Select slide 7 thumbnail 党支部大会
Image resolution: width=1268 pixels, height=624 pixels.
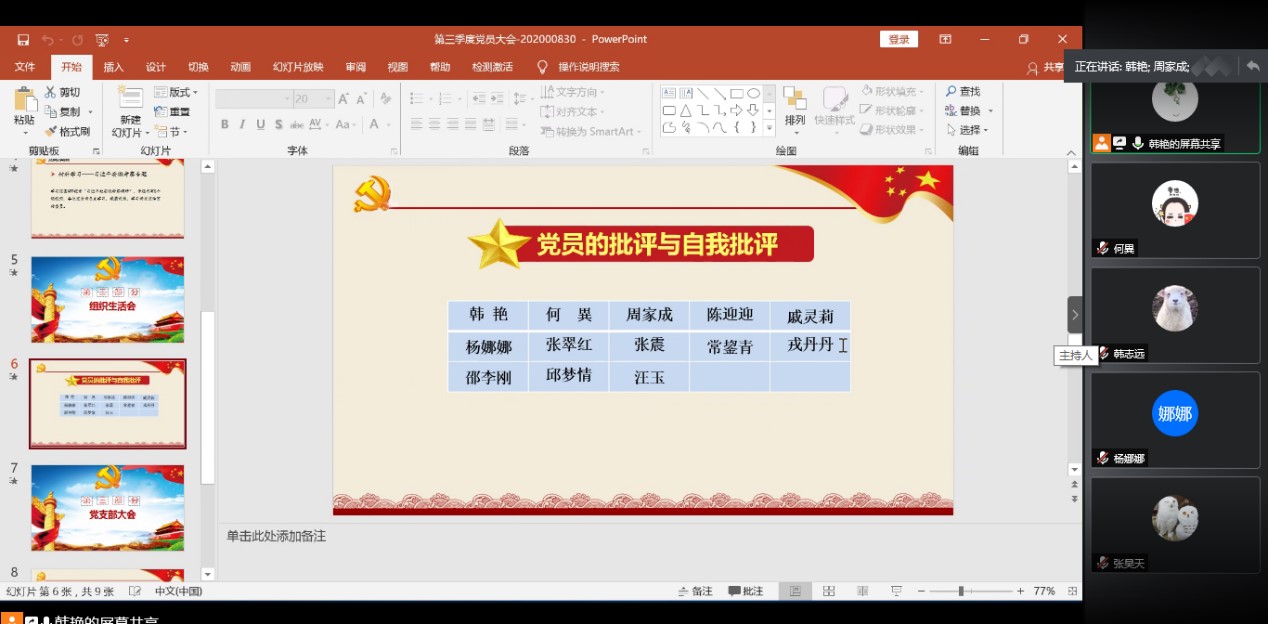tap(107, 507)
